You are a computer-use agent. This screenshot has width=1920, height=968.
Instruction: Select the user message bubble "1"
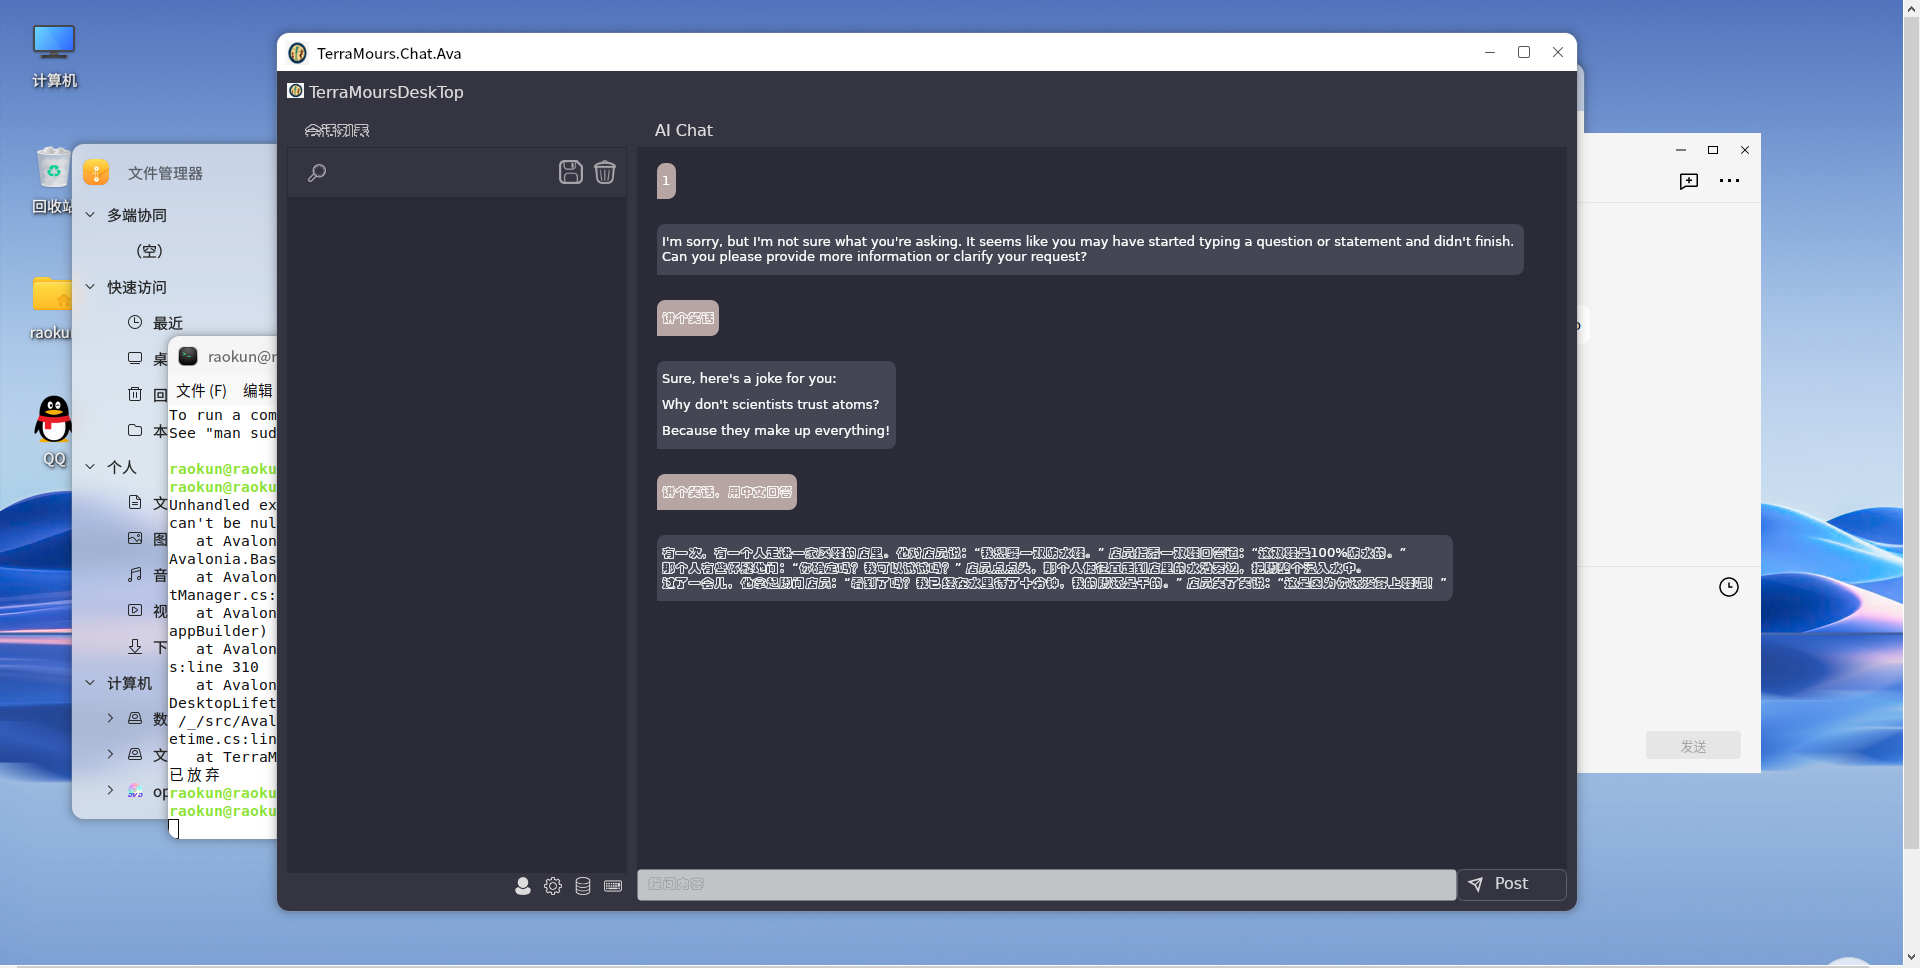point(666,181)
